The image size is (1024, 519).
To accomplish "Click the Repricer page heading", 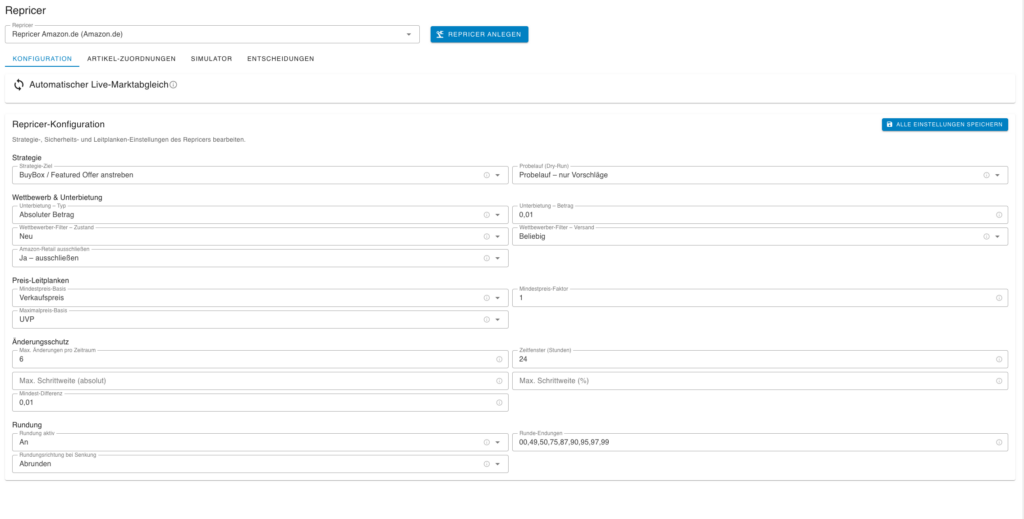I will 25,10.
